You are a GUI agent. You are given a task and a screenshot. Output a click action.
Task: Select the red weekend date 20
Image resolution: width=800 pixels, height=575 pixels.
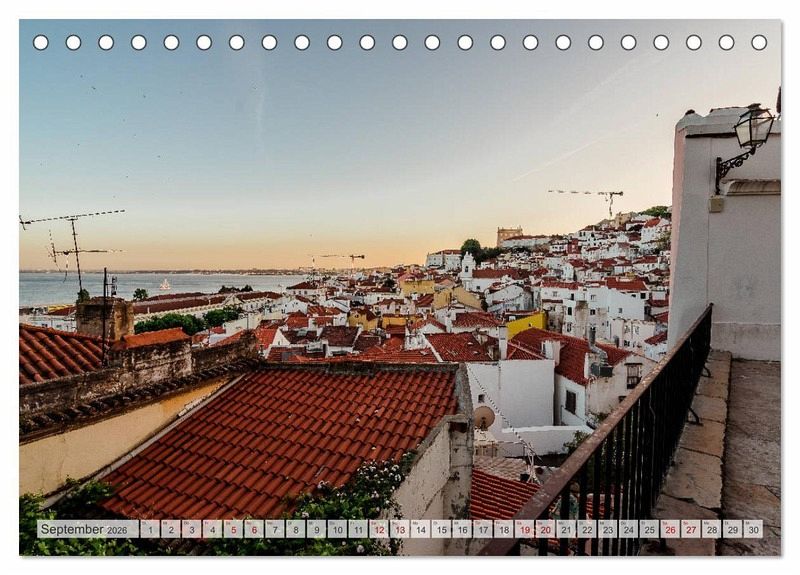click(x=545, y=529)
